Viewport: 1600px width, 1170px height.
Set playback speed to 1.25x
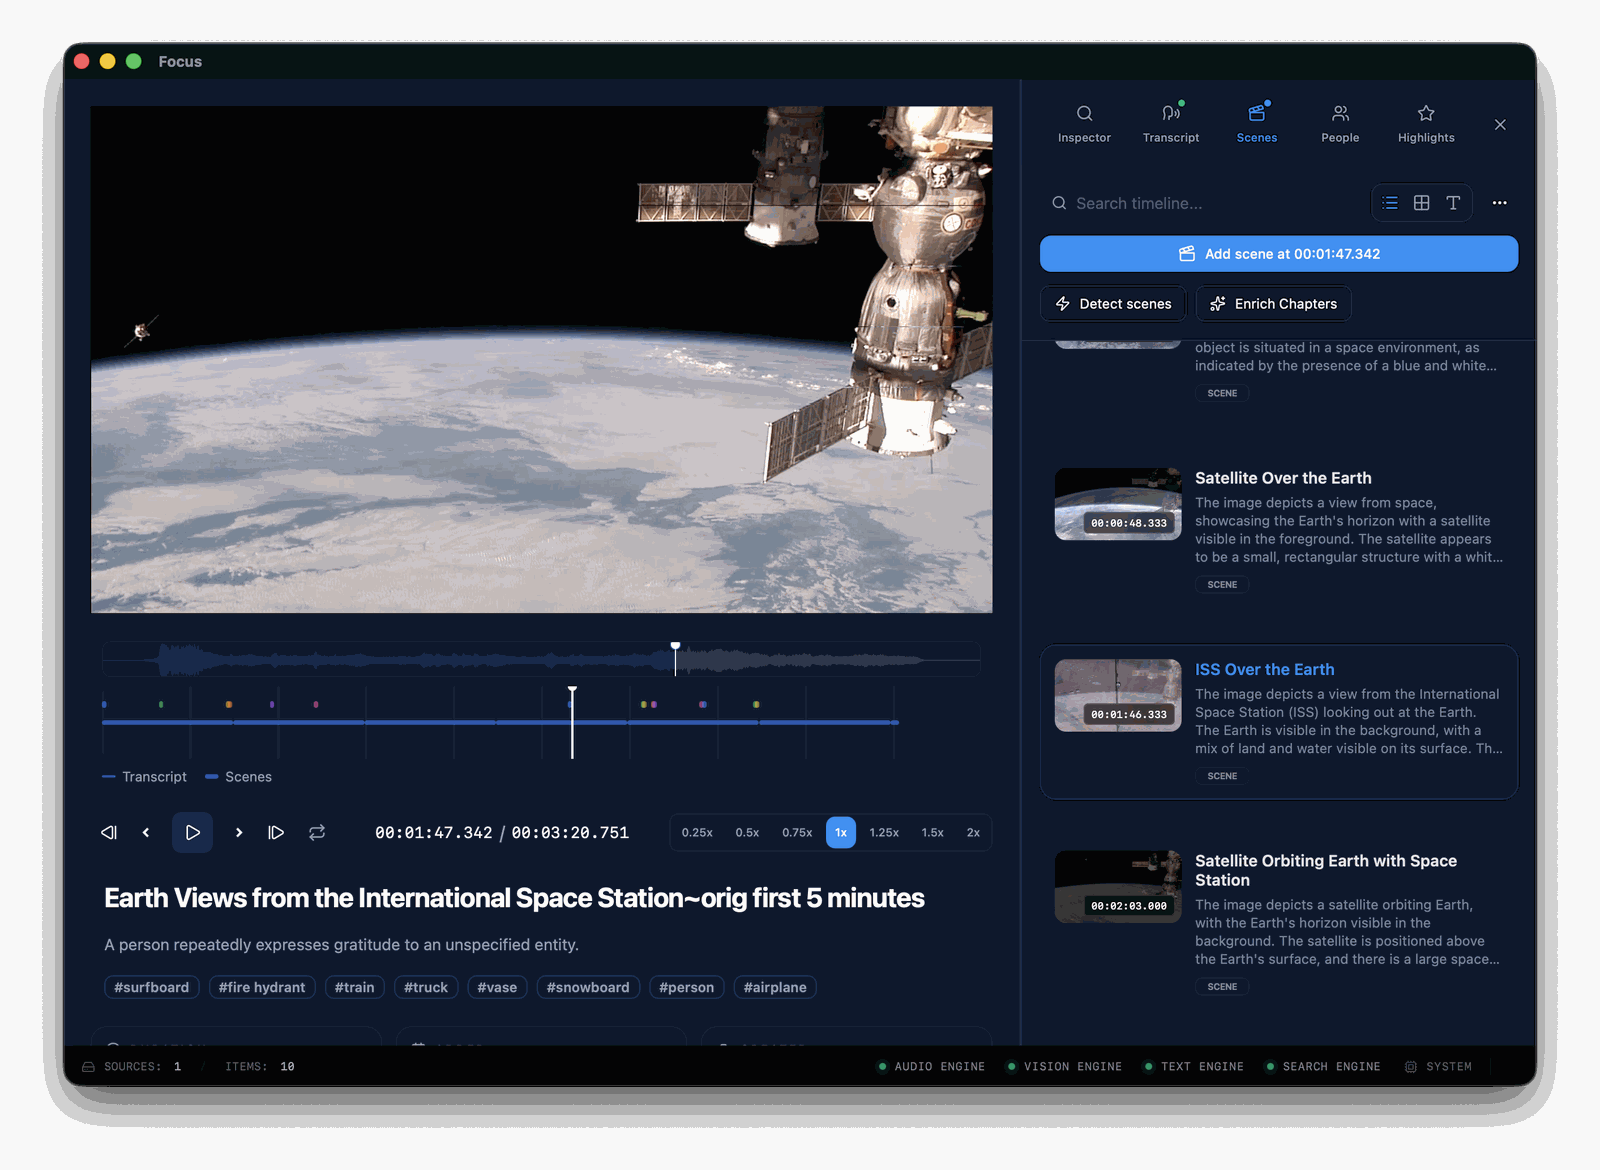[x=884, y=832]
